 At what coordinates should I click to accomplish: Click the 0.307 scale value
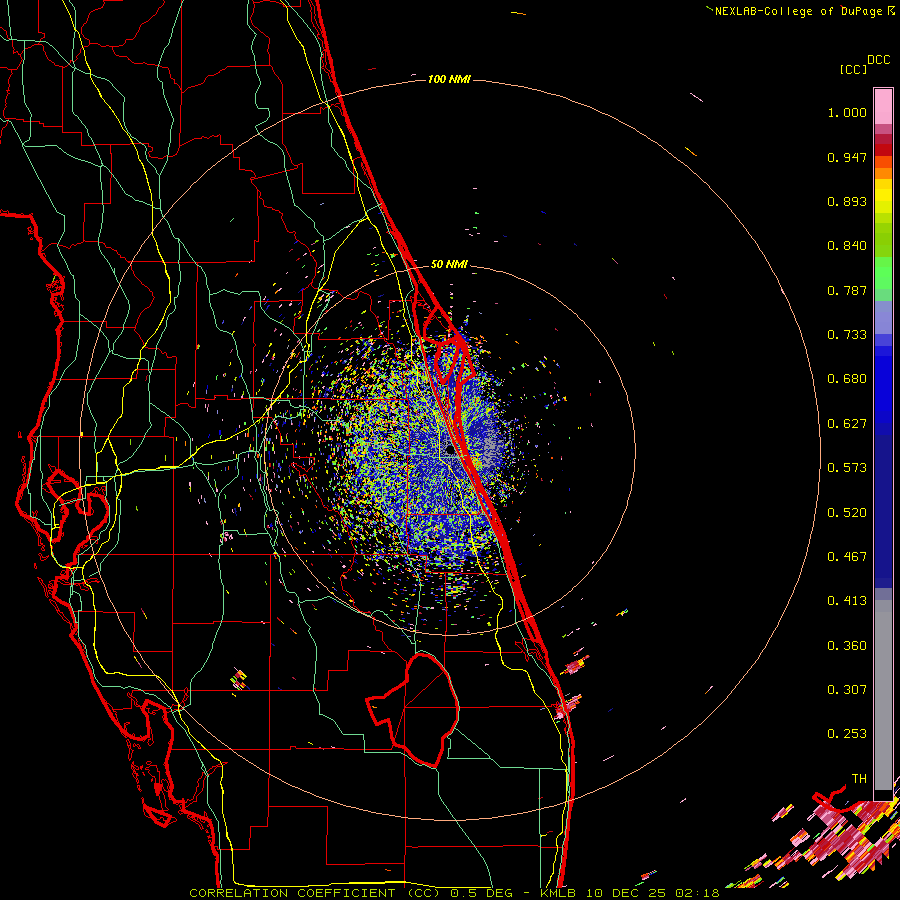pos(847,690)
